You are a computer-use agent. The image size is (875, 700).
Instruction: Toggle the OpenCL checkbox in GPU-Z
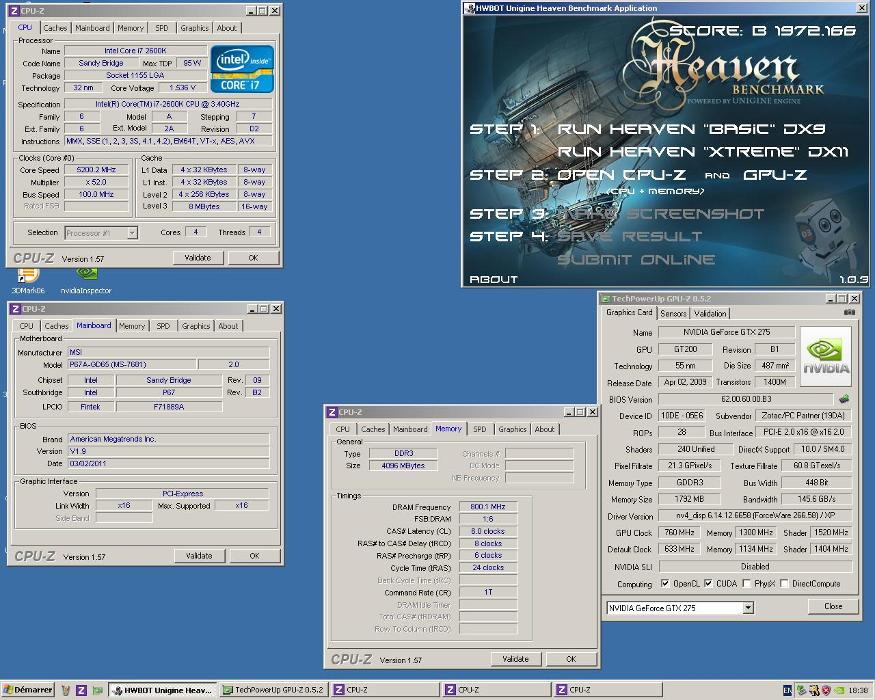point(665,583)
